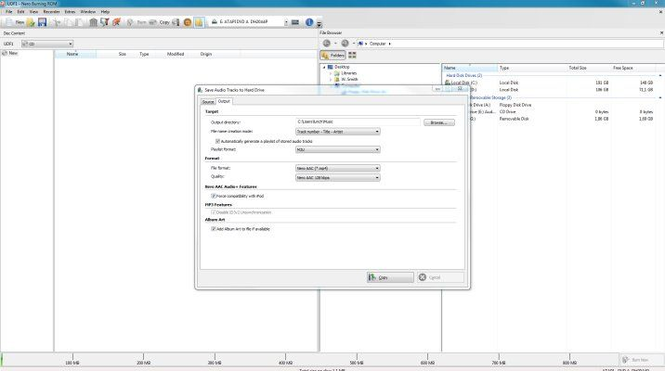
Task: Open the Edit menu
Action: (21, 12)
